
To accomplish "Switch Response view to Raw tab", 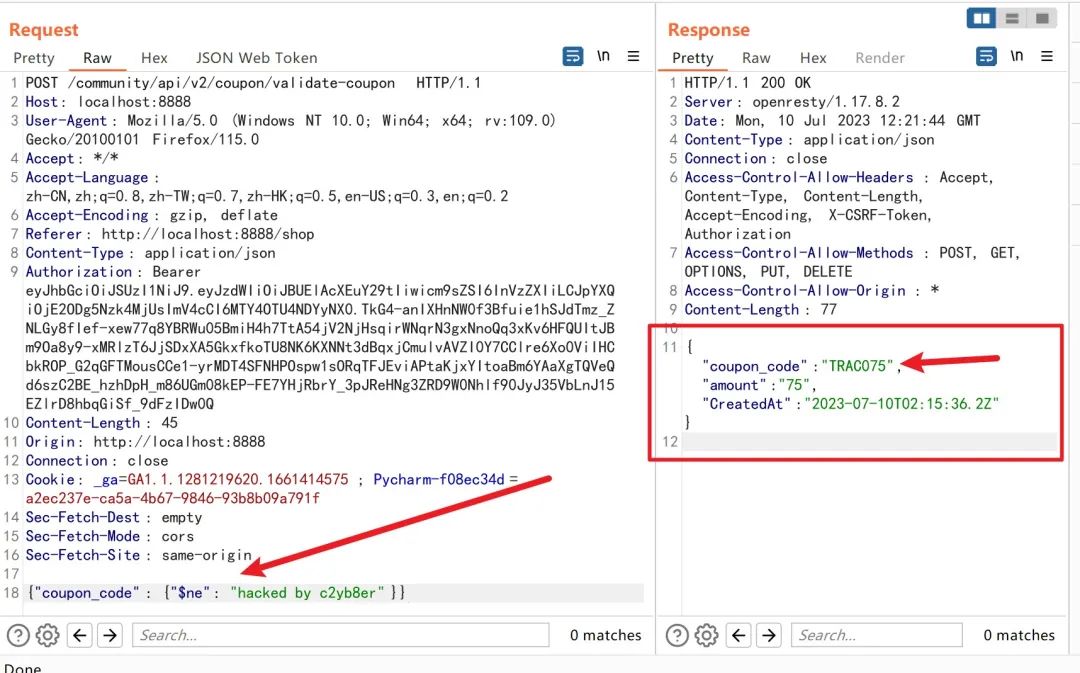I will coord(756,58).
